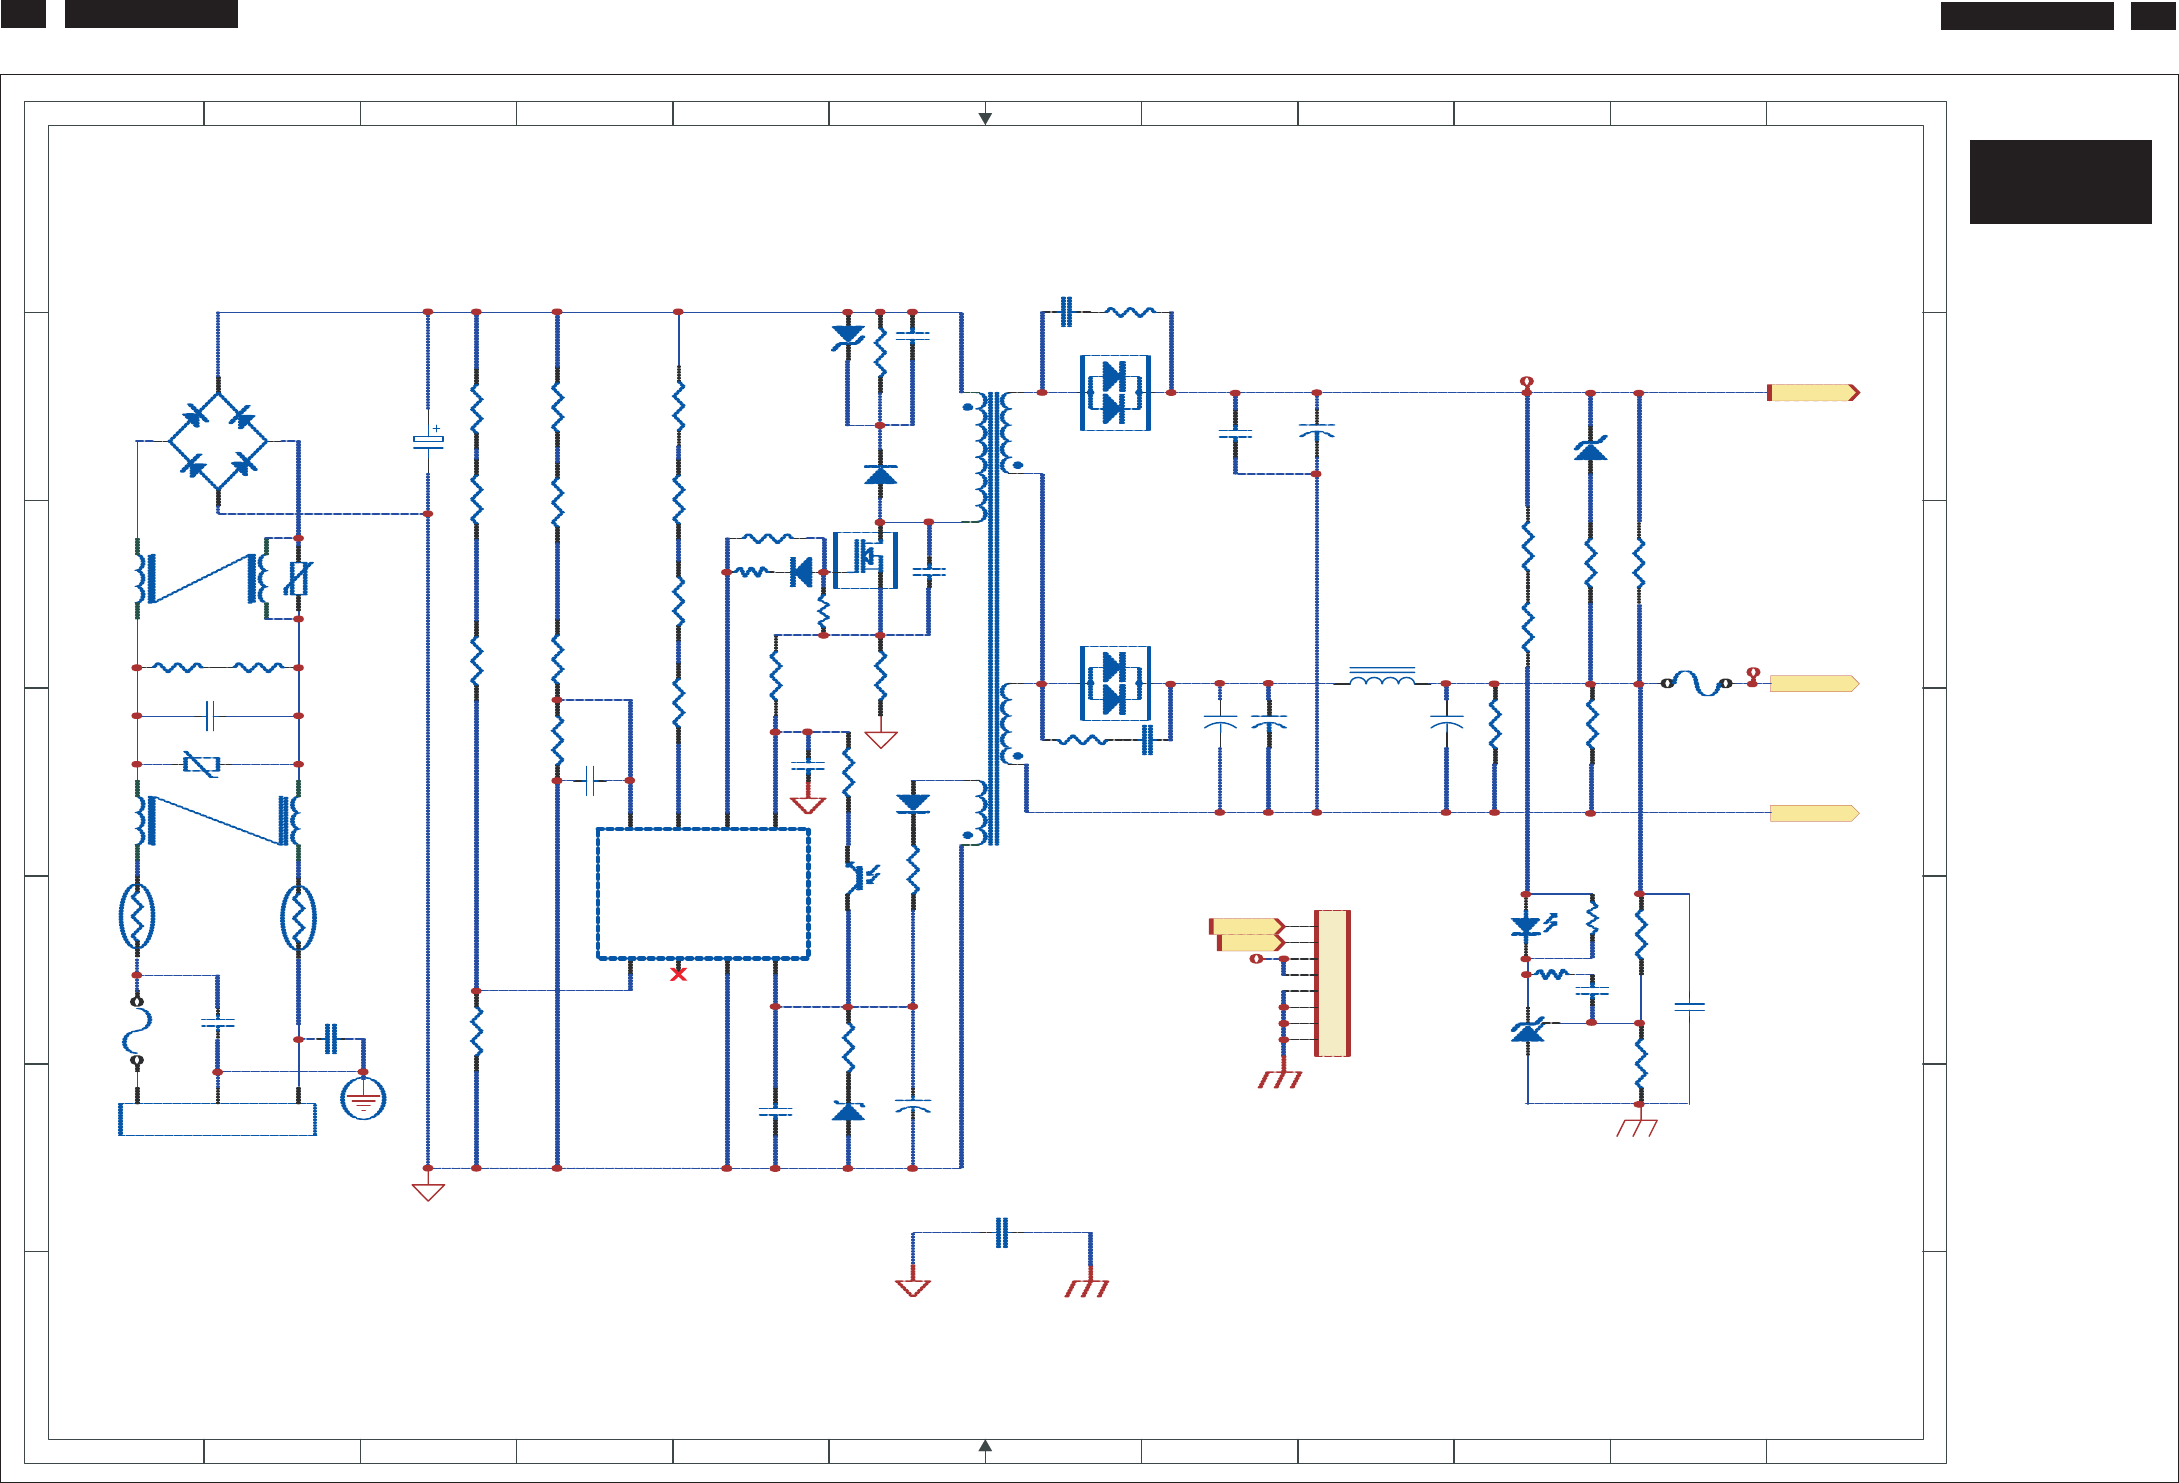The height and width of the screenshot is (1483, 2179).
Task: Click the bottom center page arrow marker
Action: pos(985,1446)
